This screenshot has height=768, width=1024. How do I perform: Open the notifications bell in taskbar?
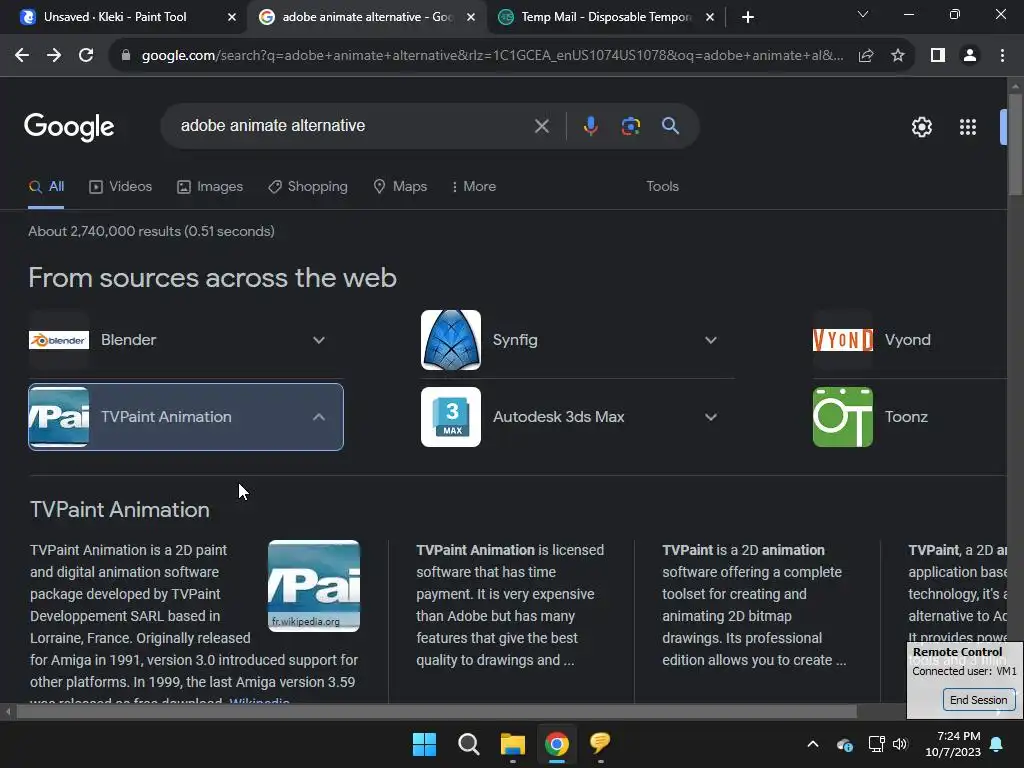(997, 744)
